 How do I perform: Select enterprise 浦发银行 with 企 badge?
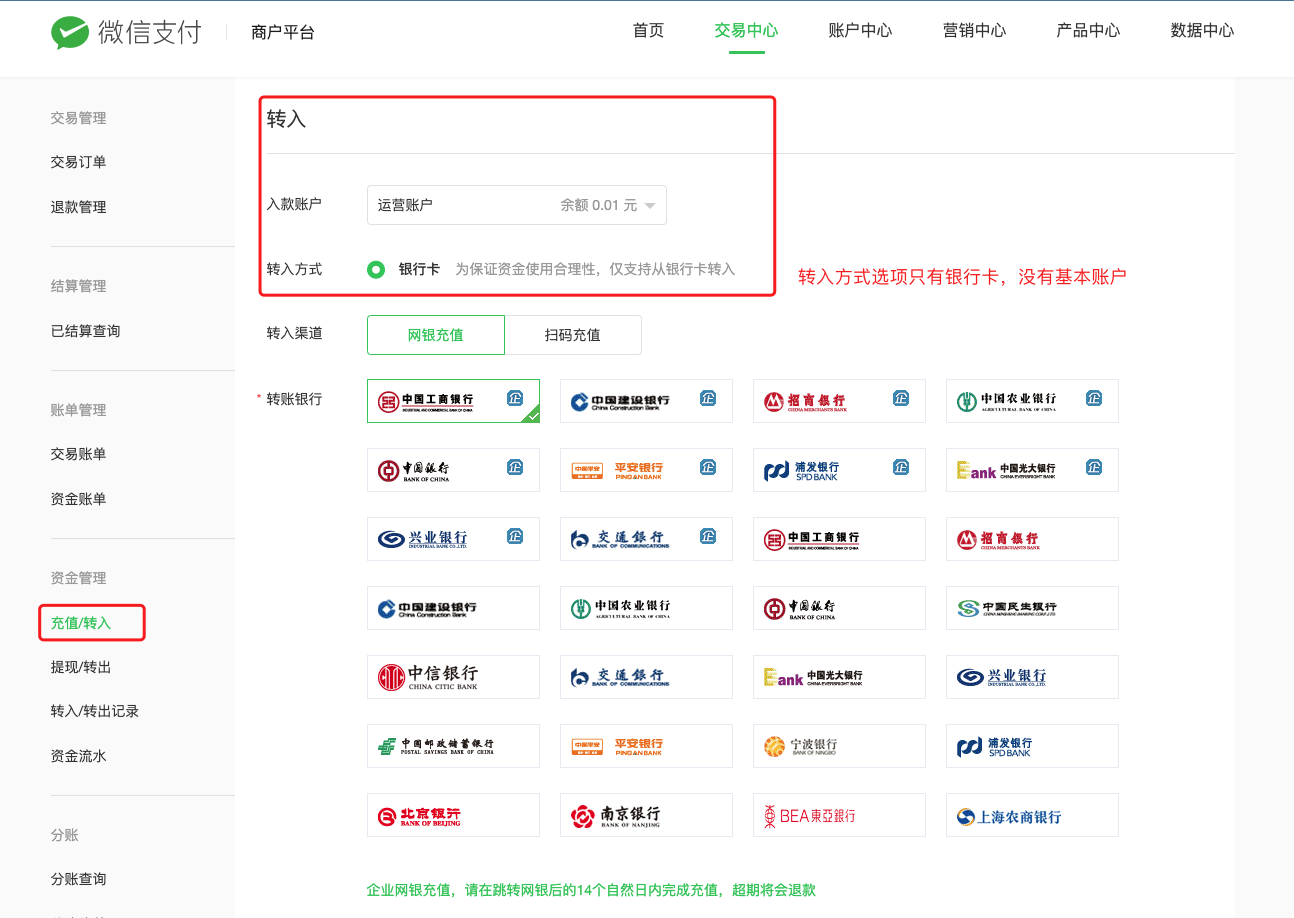coord(839,470)
